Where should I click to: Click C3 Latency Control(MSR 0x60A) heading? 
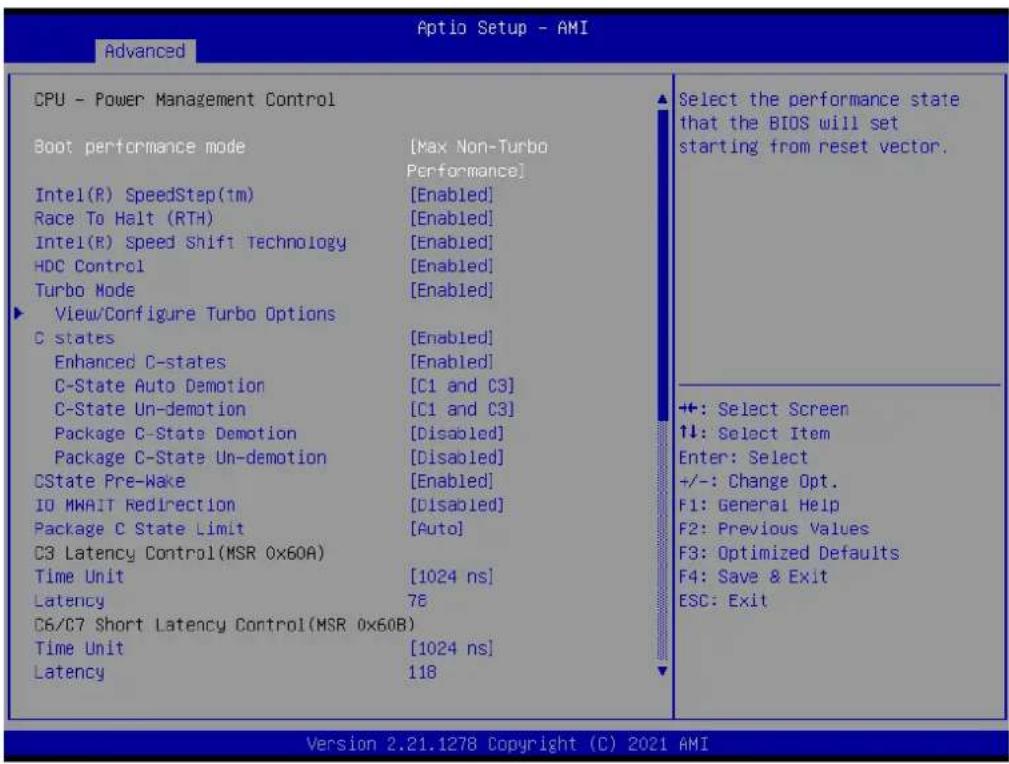(180, 553)
